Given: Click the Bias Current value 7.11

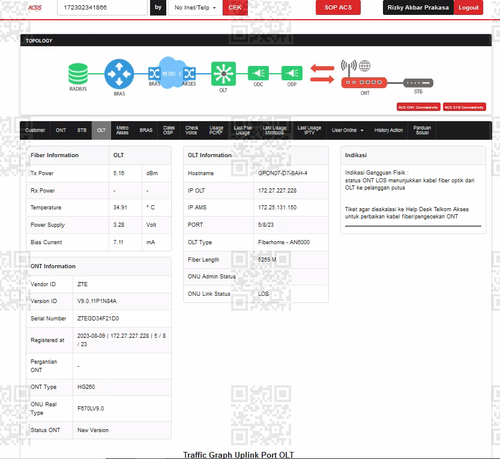Looking at the screenshot, I should 118,242.
